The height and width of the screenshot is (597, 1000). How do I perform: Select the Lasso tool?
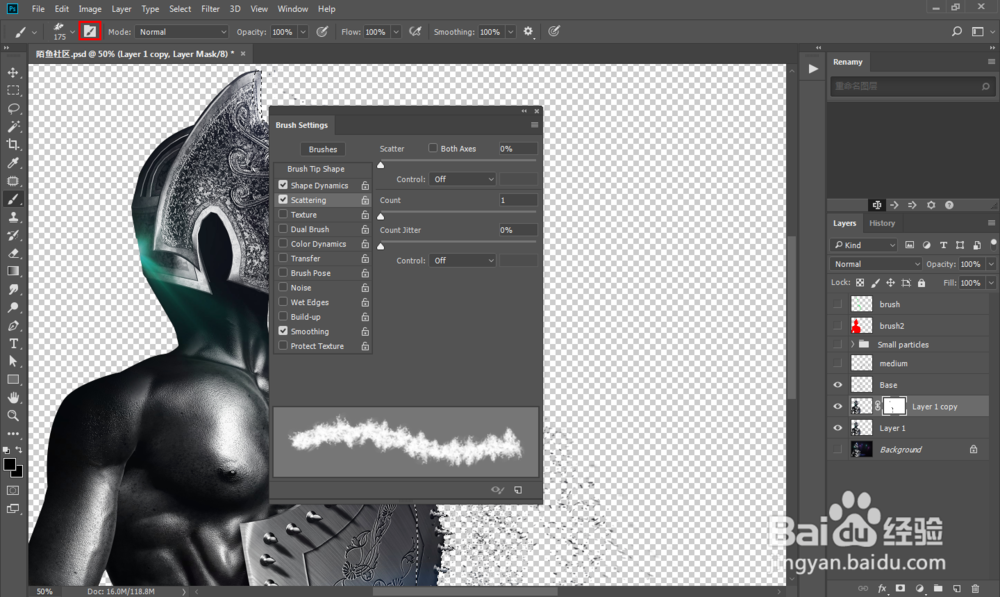(13, 108)
